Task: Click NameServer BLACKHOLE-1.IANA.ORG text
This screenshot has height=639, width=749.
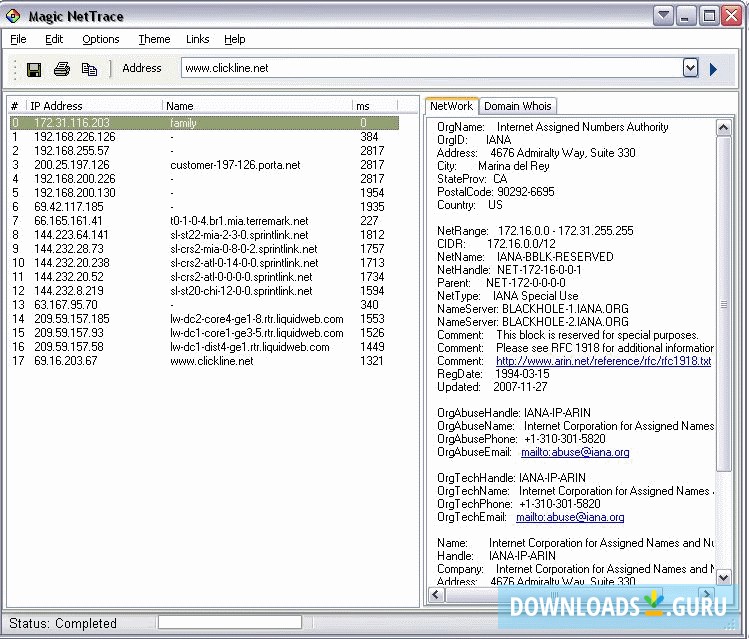Action: point(533,309)
